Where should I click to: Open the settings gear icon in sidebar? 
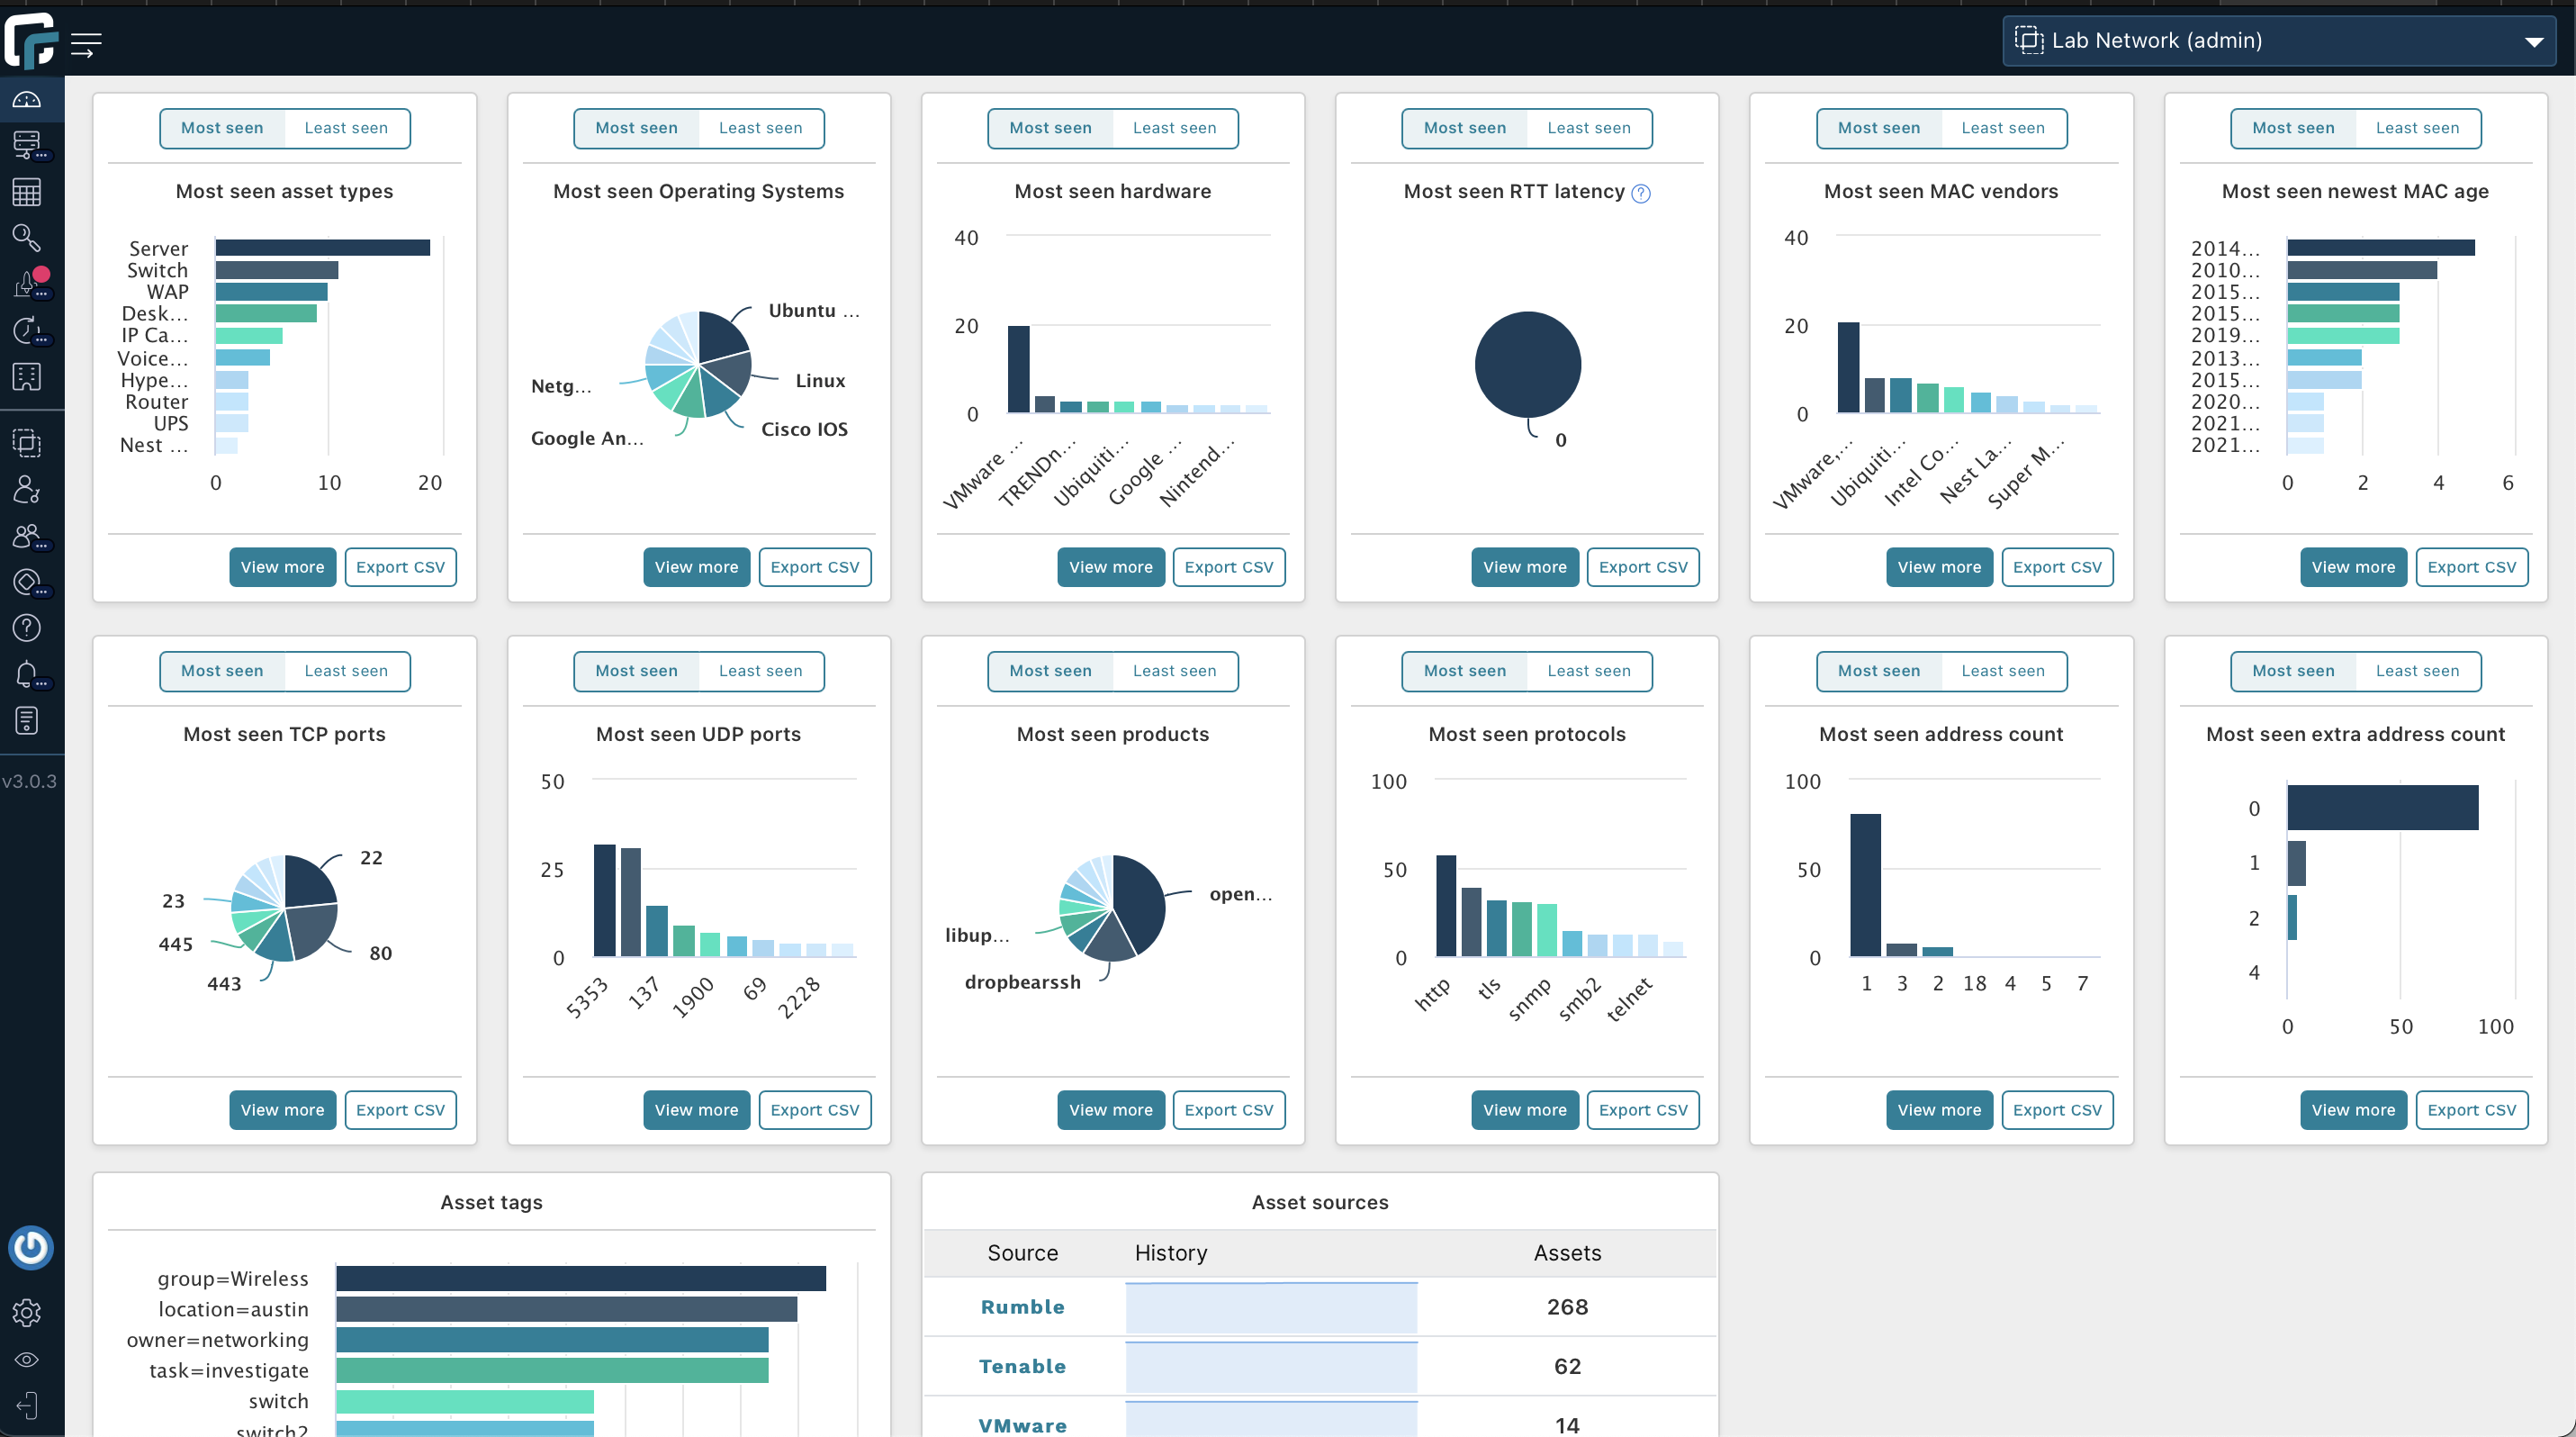pos(27,1312)
